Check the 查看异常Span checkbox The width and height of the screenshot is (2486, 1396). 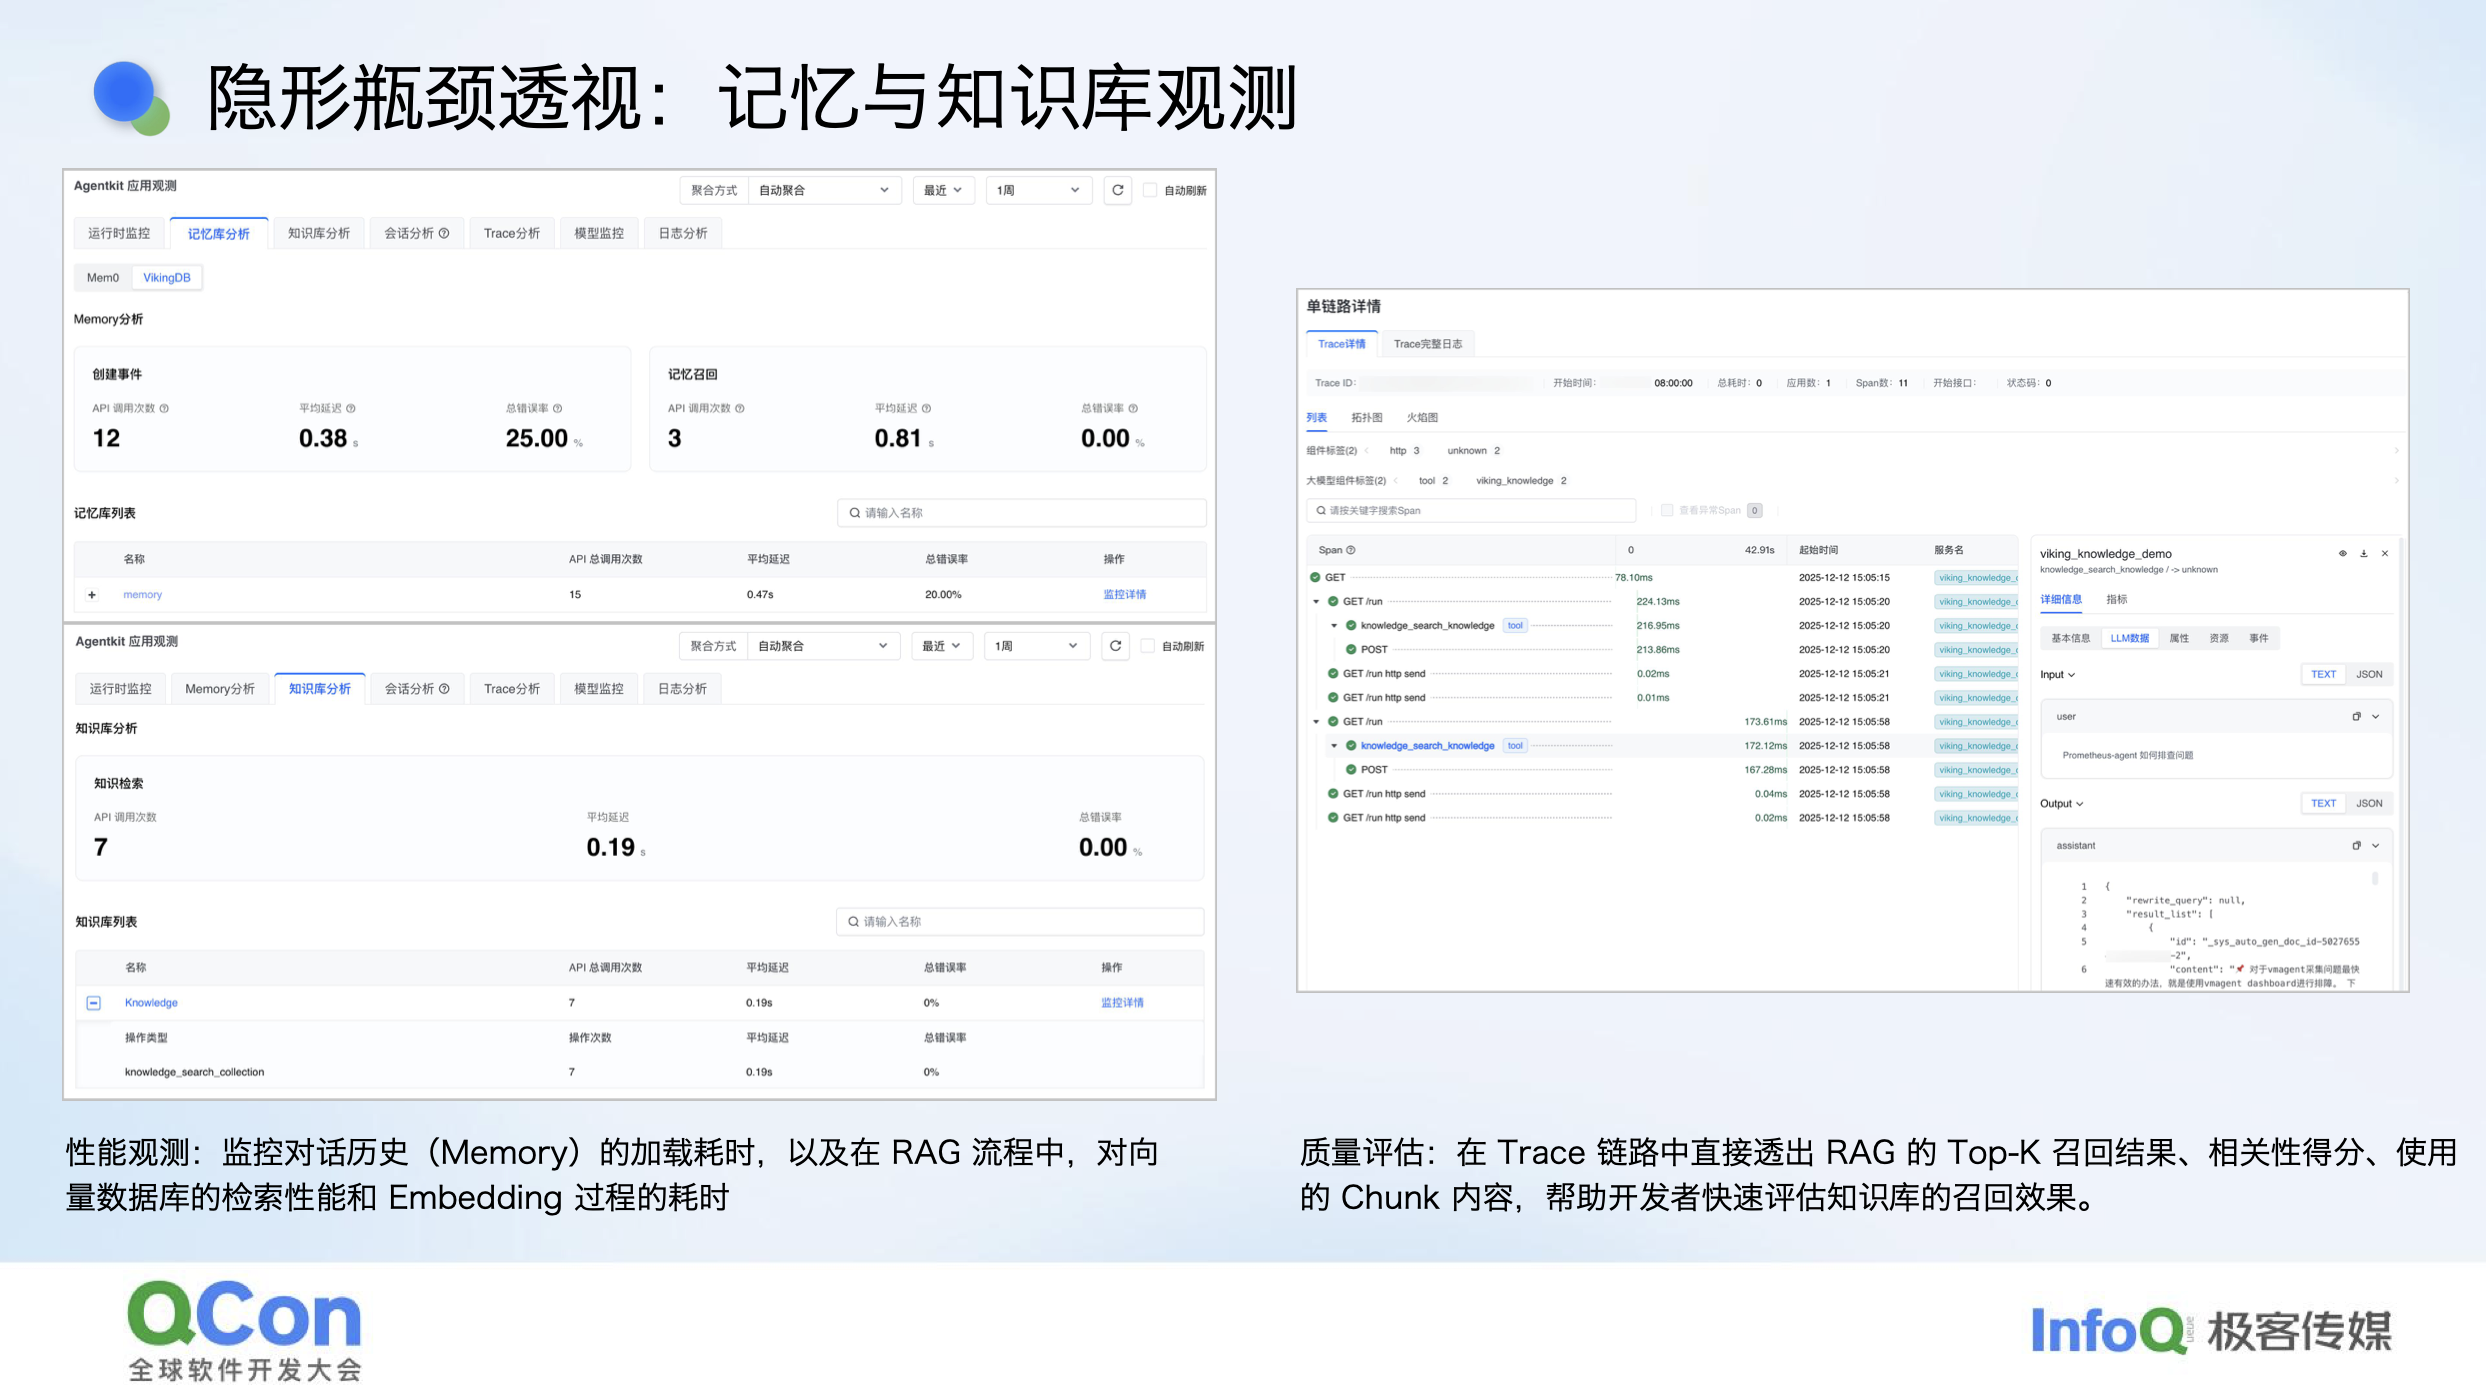(1667, 510)
